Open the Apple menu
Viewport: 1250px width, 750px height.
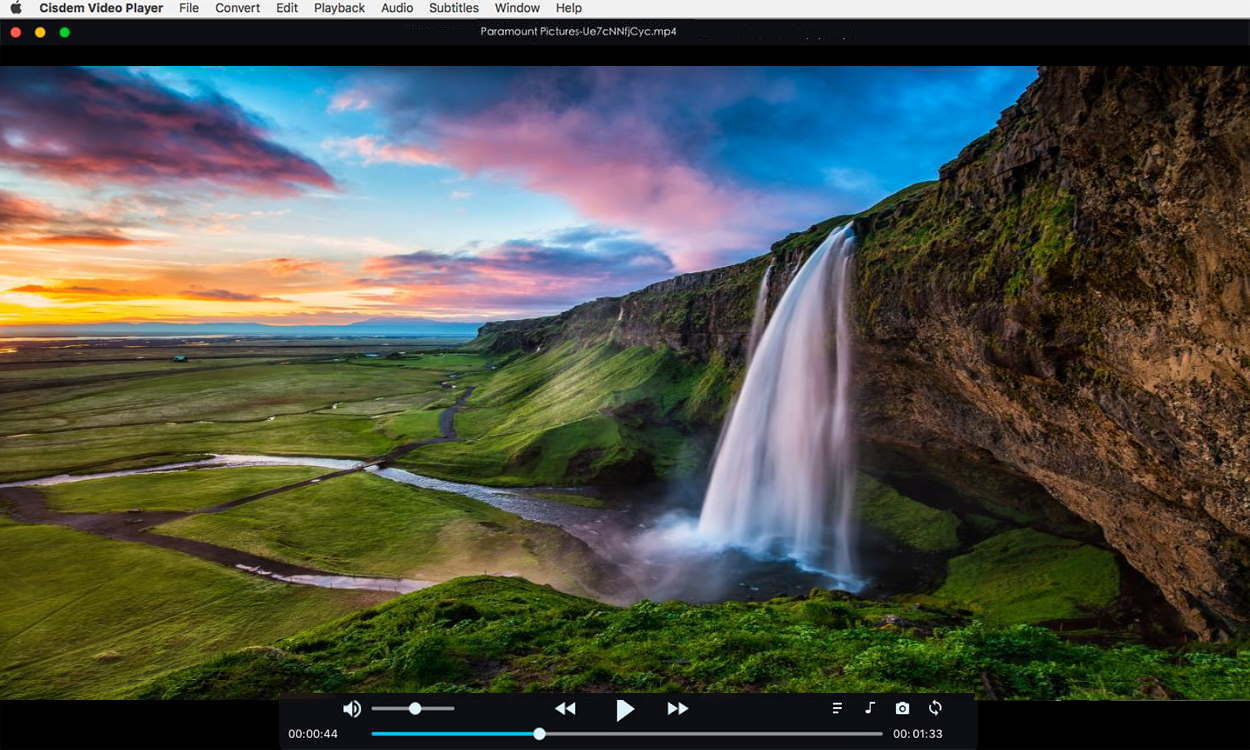[15, 8]
